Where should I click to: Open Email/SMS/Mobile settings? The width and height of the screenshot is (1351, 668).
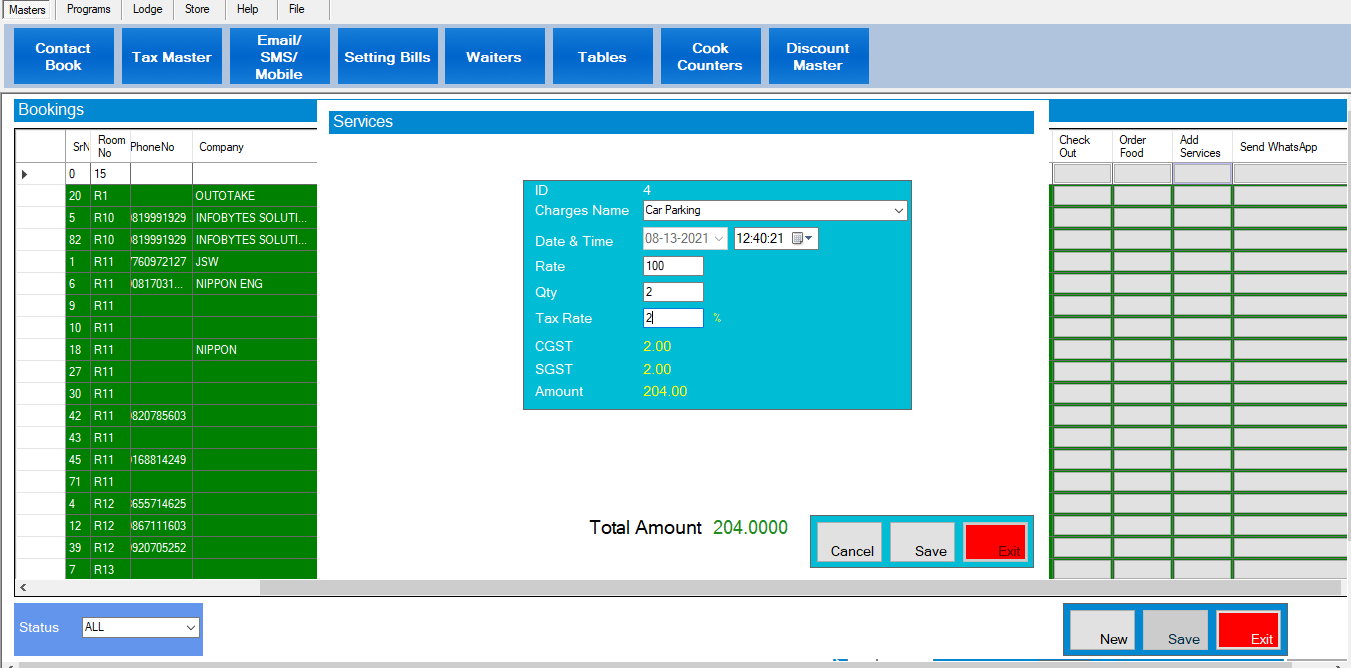tap(279, 57)
